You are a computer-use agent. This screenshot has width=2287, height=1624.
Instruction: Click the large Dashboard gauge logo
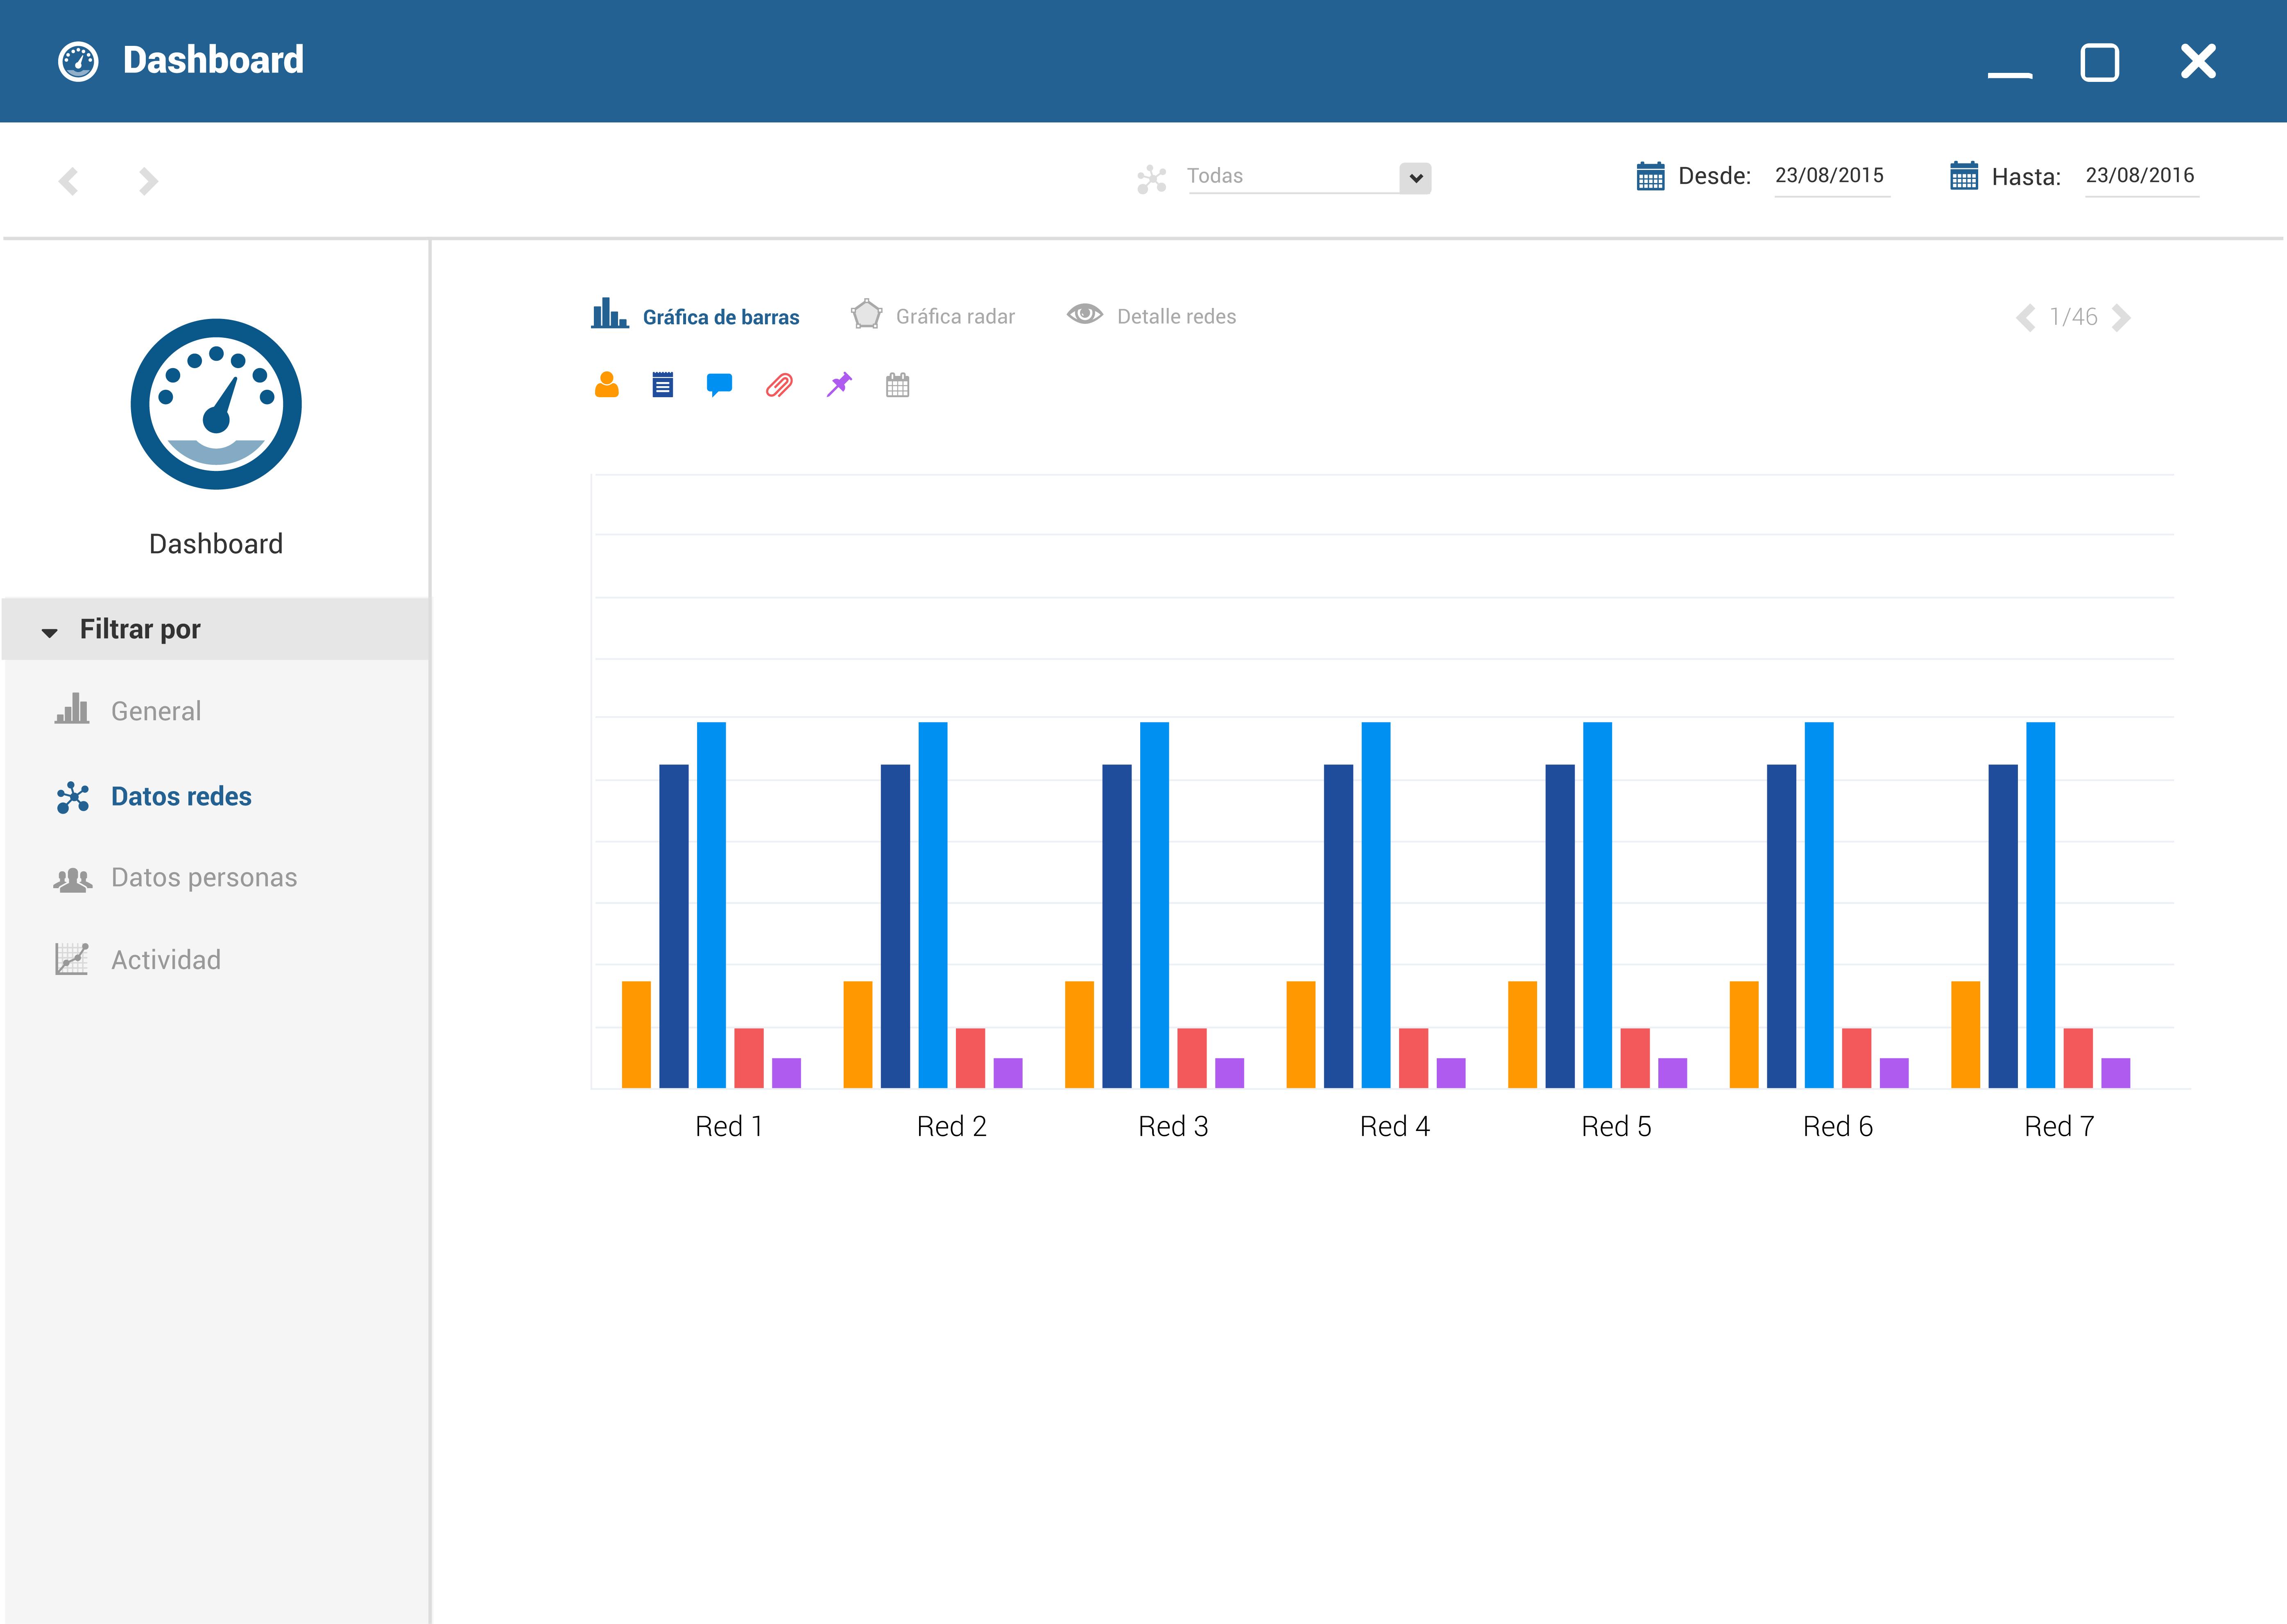click(216, 404)
